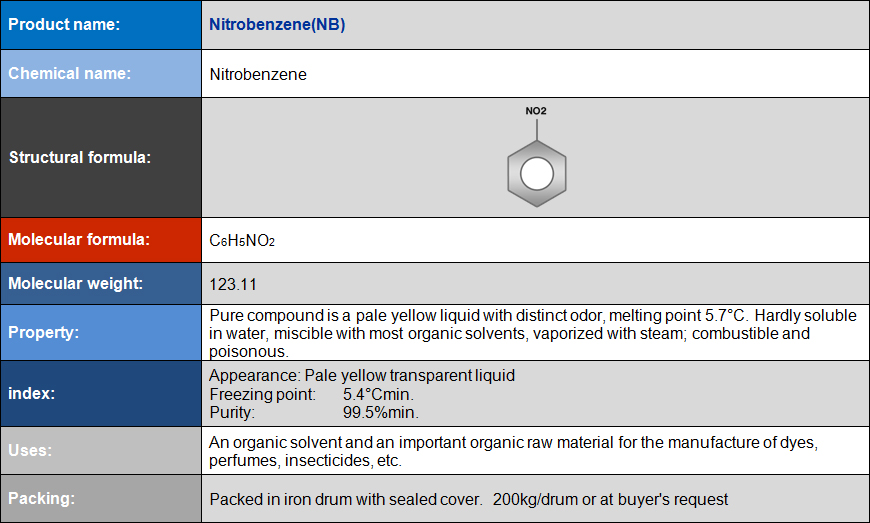Select the Nitrobenzene(NB) product name text
Screen dimensions: 870x523
pos(277,24)
